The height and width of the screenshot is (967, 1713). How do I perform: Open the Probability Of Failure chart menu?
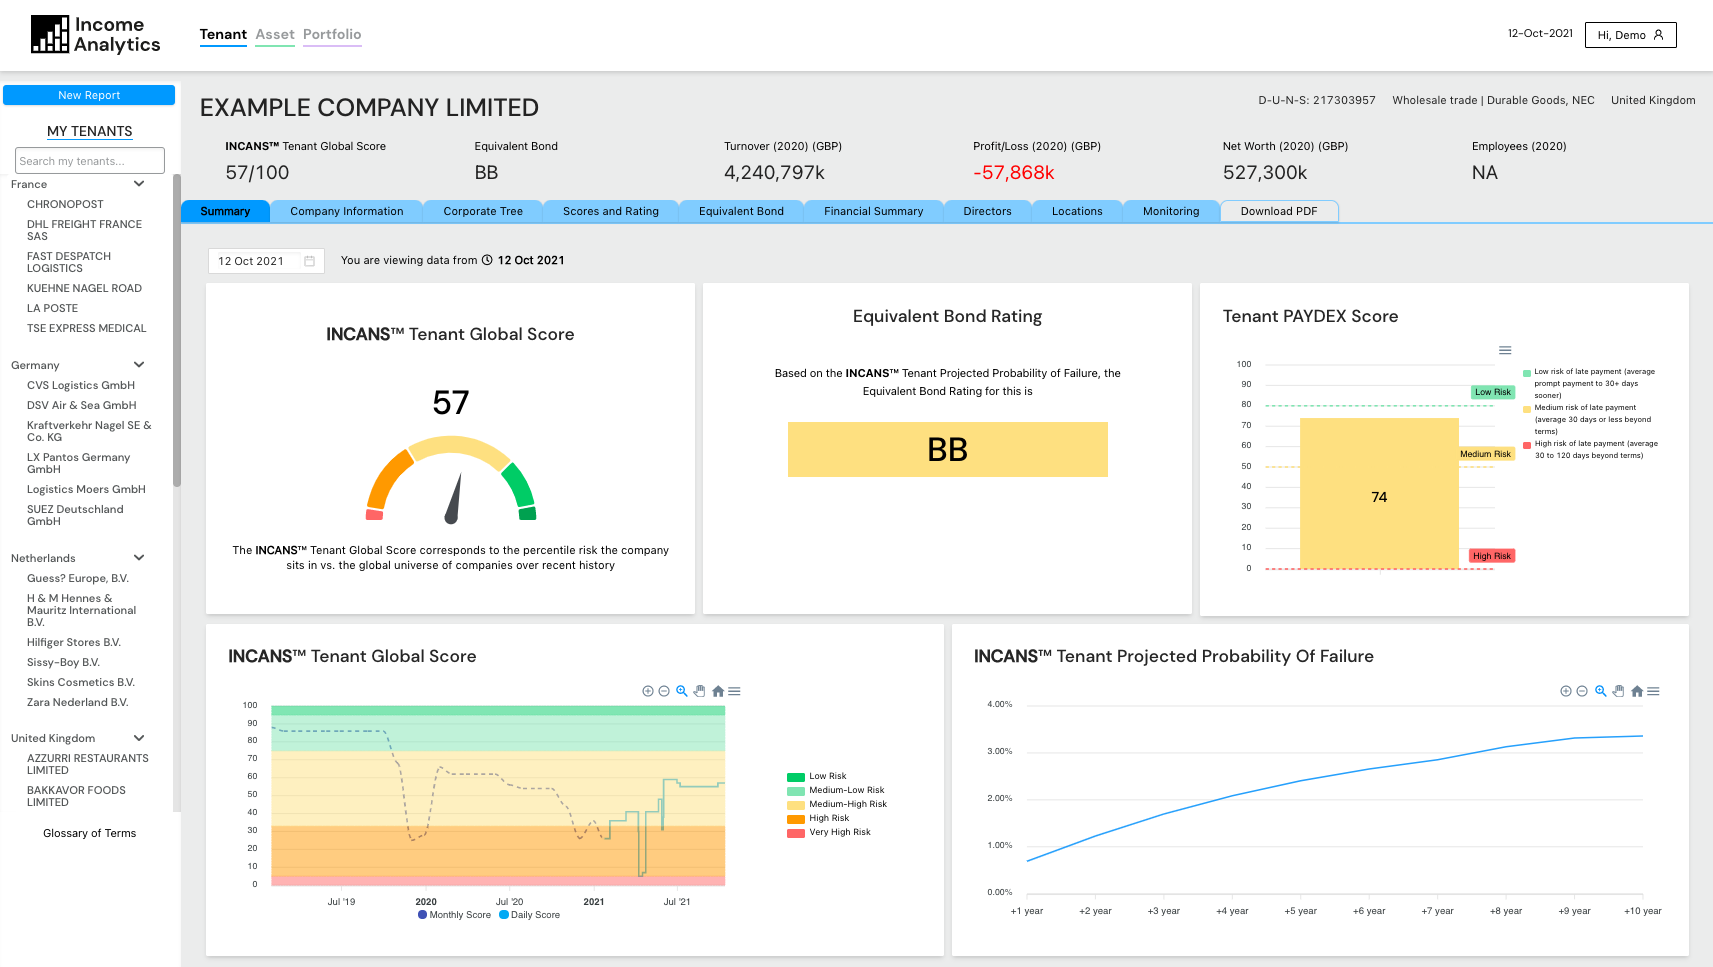[1654, 691]
